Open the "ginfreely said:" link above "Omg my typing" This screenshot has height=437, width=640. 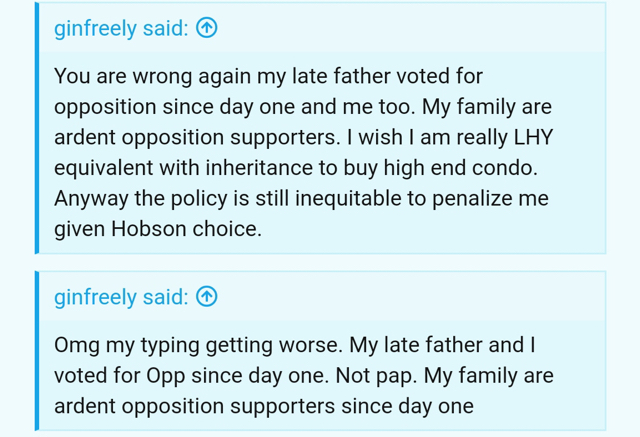[121, 297]
